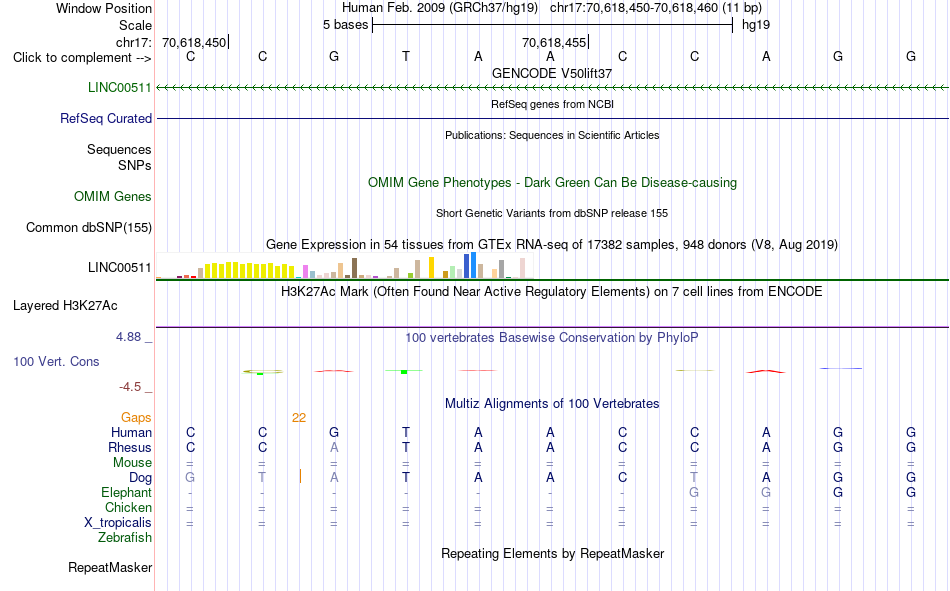Viewport: 950px width, 591px height.
Task: Click the red PhyloP conservation peak
Action: point(766,372)
